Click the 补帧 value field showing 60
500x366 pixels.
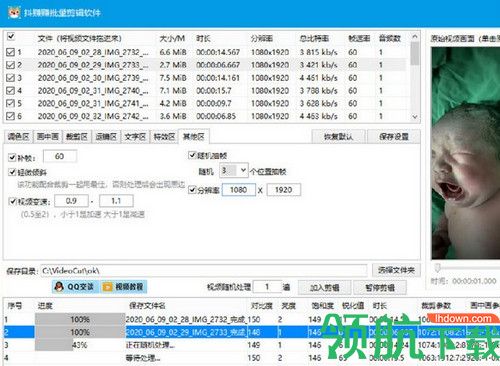(x=60, y=156)
